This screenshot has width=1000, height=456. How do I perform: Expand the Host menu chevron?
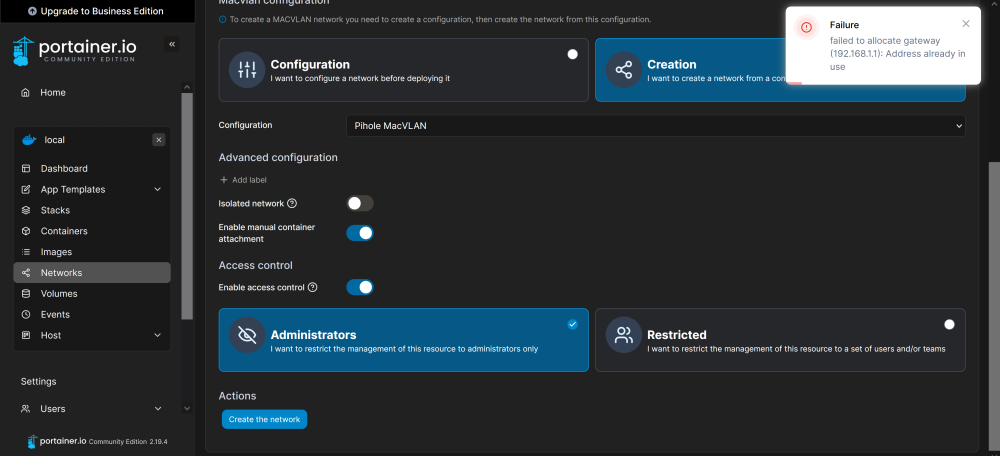[158, 335]
